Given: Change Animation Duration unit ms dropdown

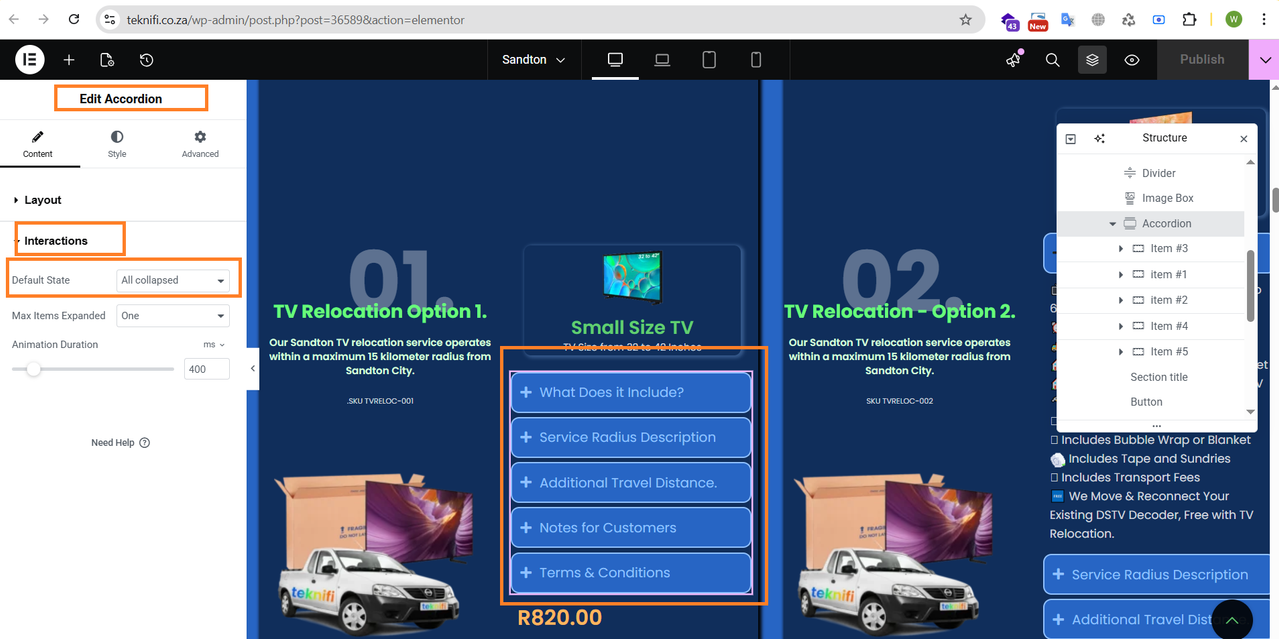Looking at the screenshot, I should [214, 344].
